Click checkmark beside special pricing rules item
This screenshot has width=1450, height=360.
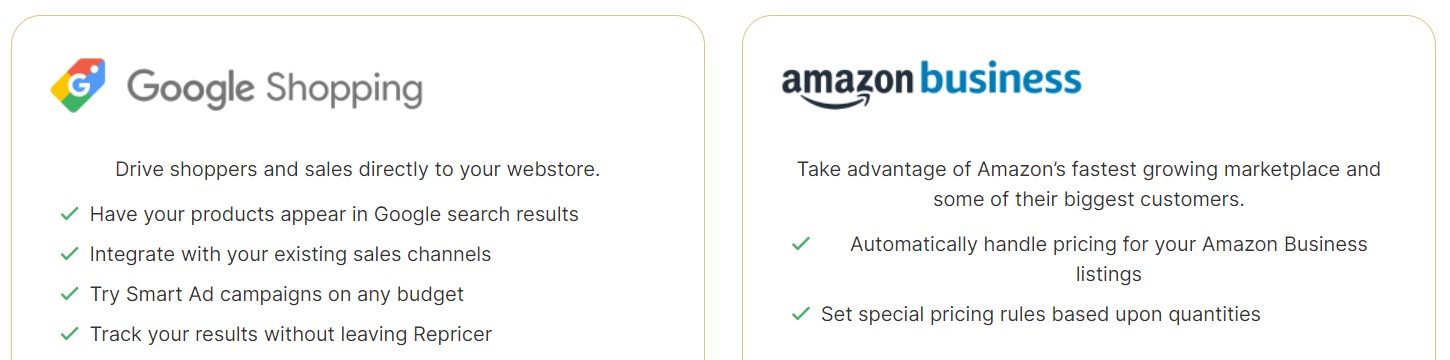pos(800,314)
